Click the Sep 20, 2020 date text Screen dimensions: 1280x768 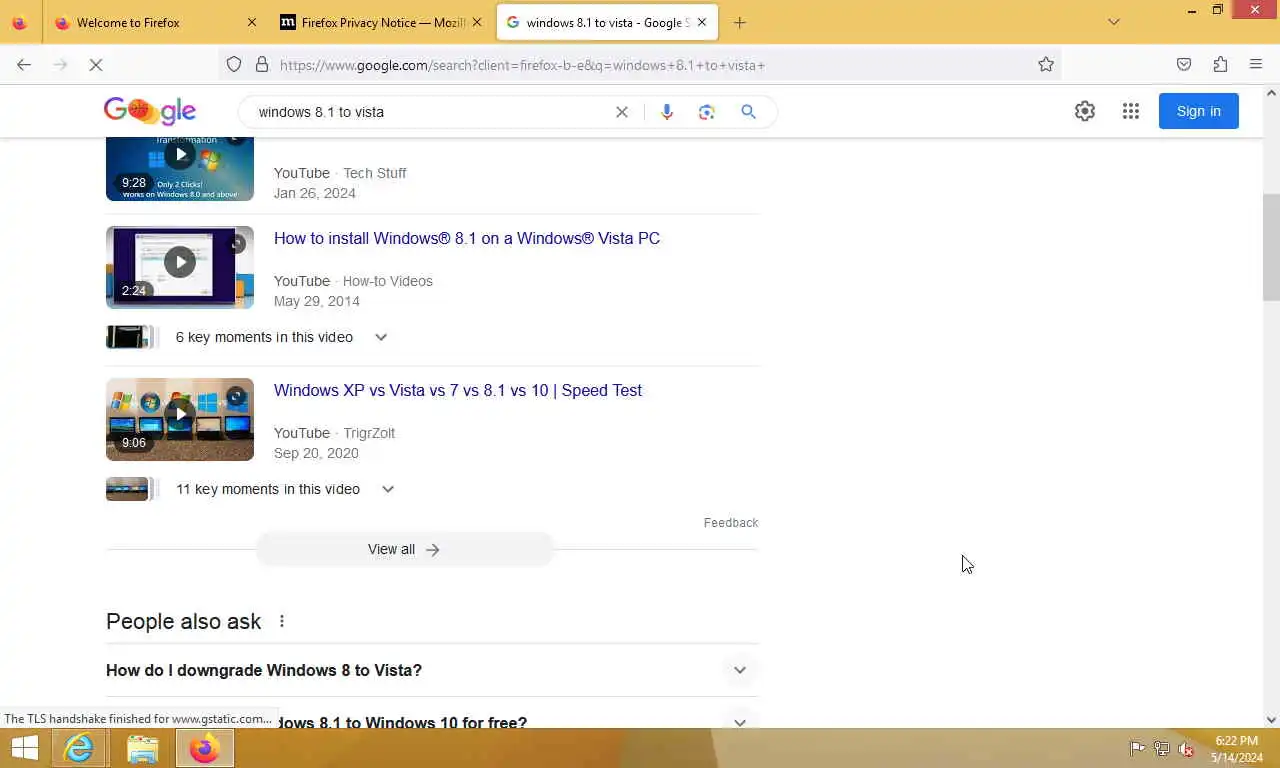[316, 453]
